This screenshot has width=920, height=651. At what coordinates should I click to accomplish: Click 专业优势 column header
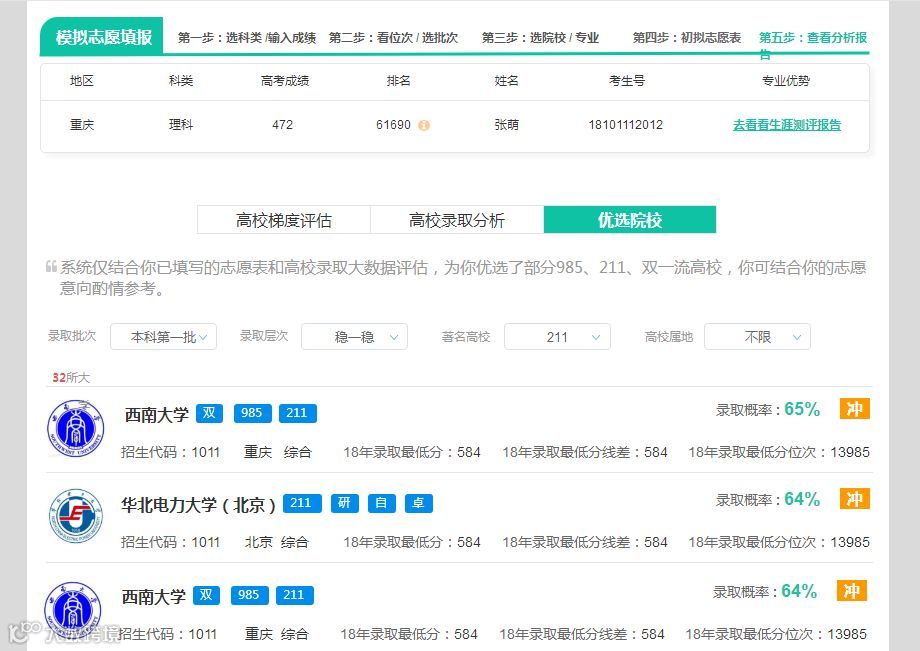(x=786, y=81)
